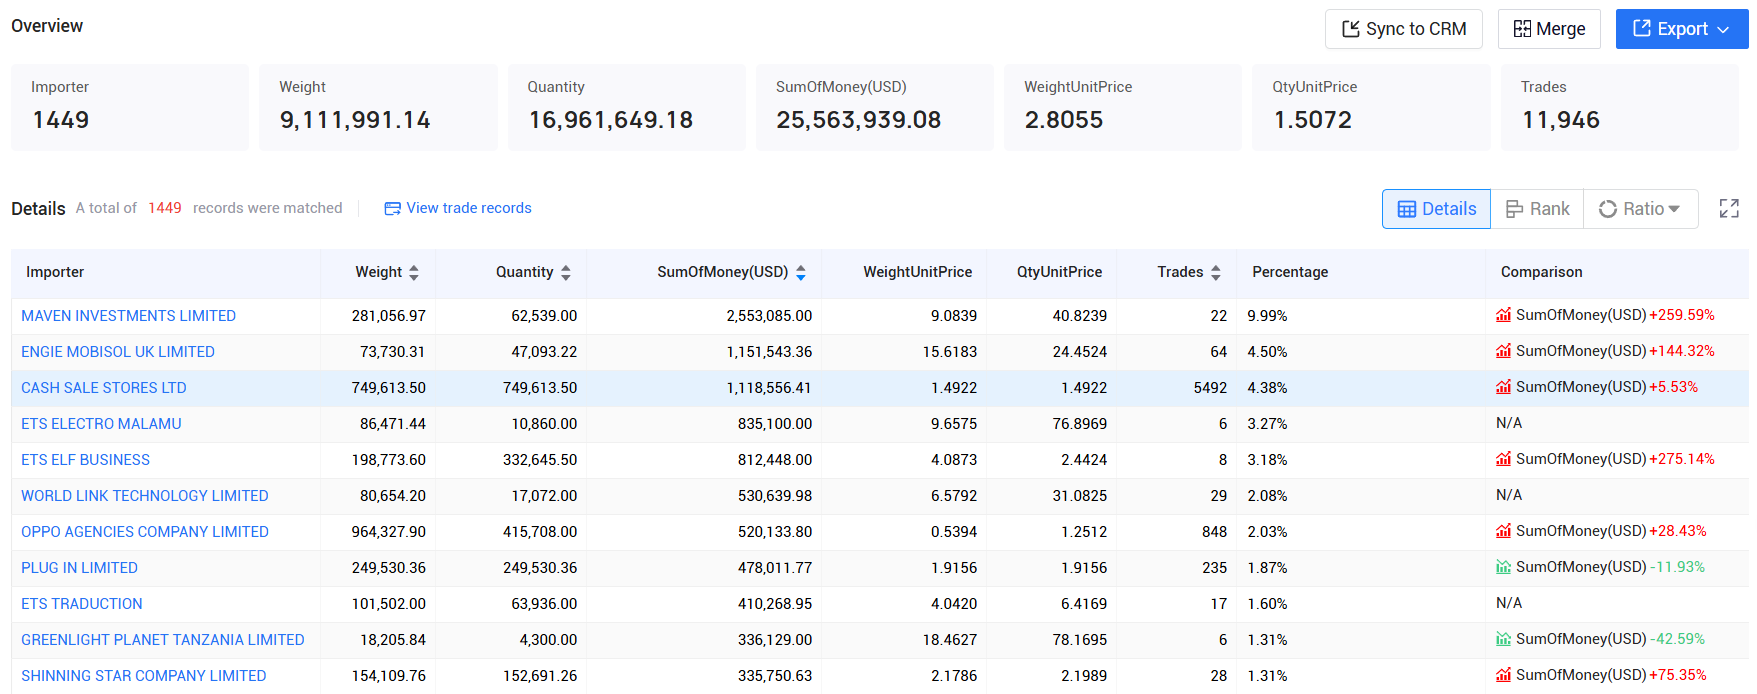Image resolution: width=1757 pixels, height=694 pixels.
Task: Click the Quantity 16,961,649.18 overview card
Action: tap(627, 107)
